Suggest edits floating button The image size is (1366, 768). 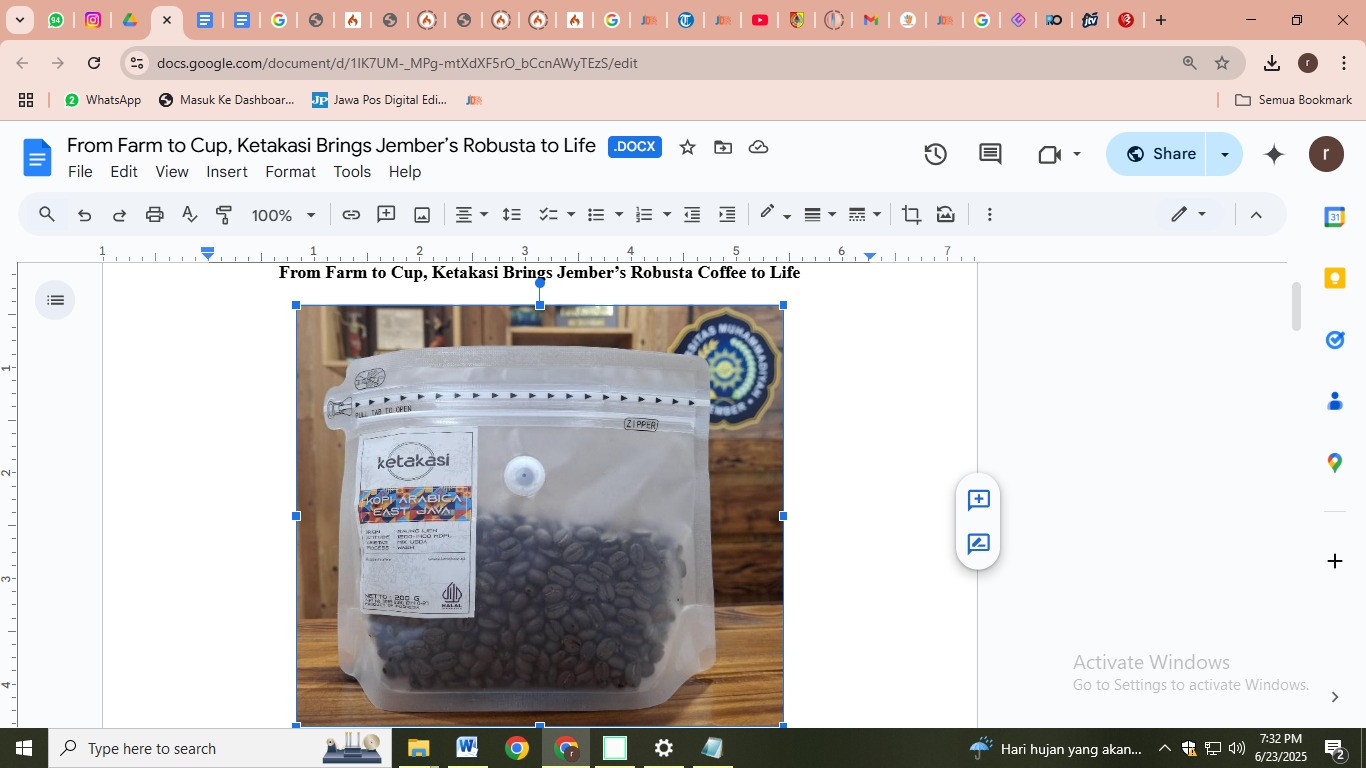978,544
